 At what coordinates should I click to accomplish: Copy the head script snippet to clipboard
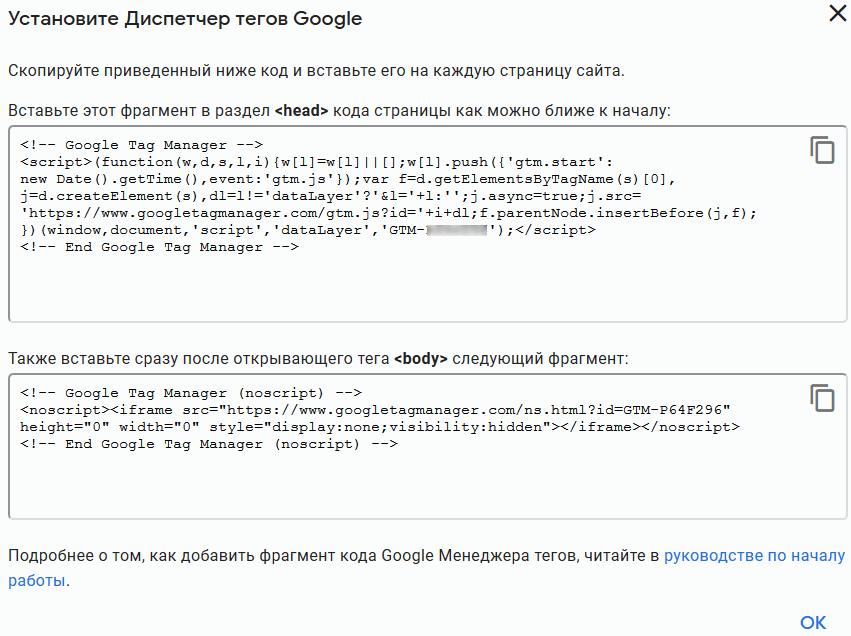coord(822,150)
